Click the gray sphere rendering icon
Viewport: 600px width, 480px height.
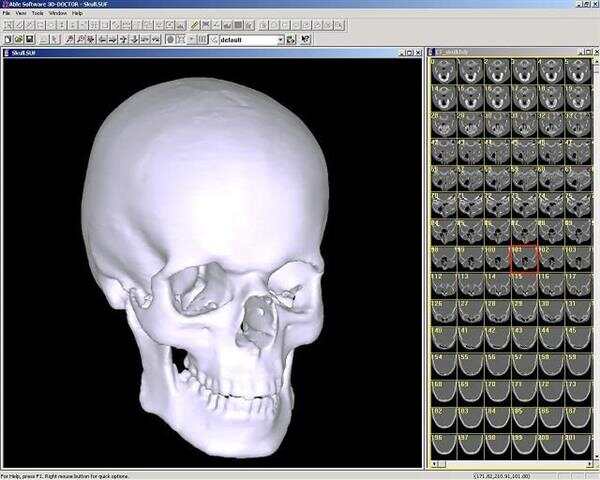(170, 40)
